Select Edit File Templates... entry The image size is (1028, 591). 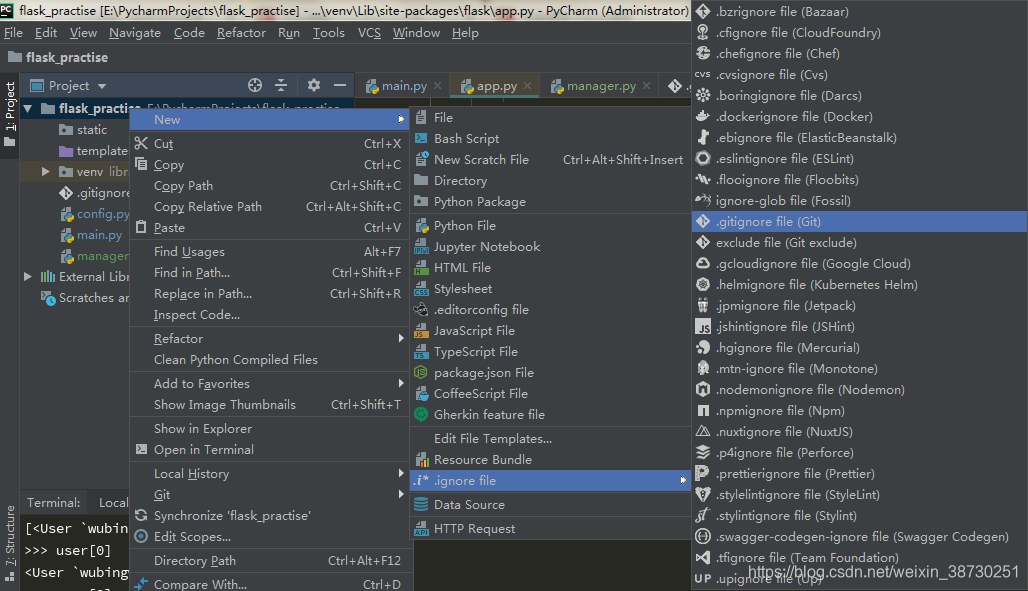pos(550,439)
